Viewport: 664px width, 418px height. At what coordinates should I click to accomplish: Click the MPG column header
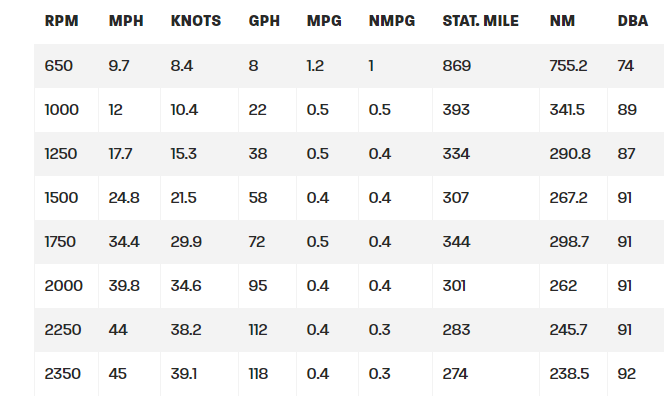pos(323,21)
